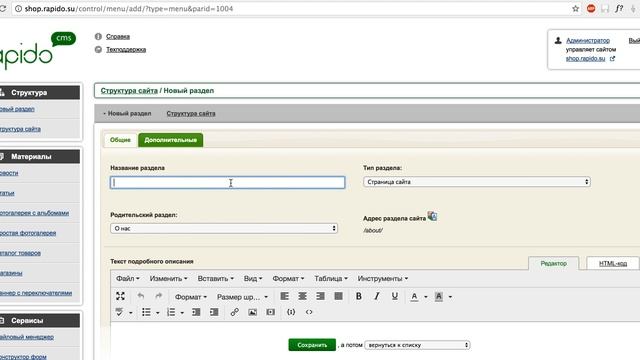Open the Файл editor menu
Viewport: 640px width, 360px height.
tap(127, 278)
